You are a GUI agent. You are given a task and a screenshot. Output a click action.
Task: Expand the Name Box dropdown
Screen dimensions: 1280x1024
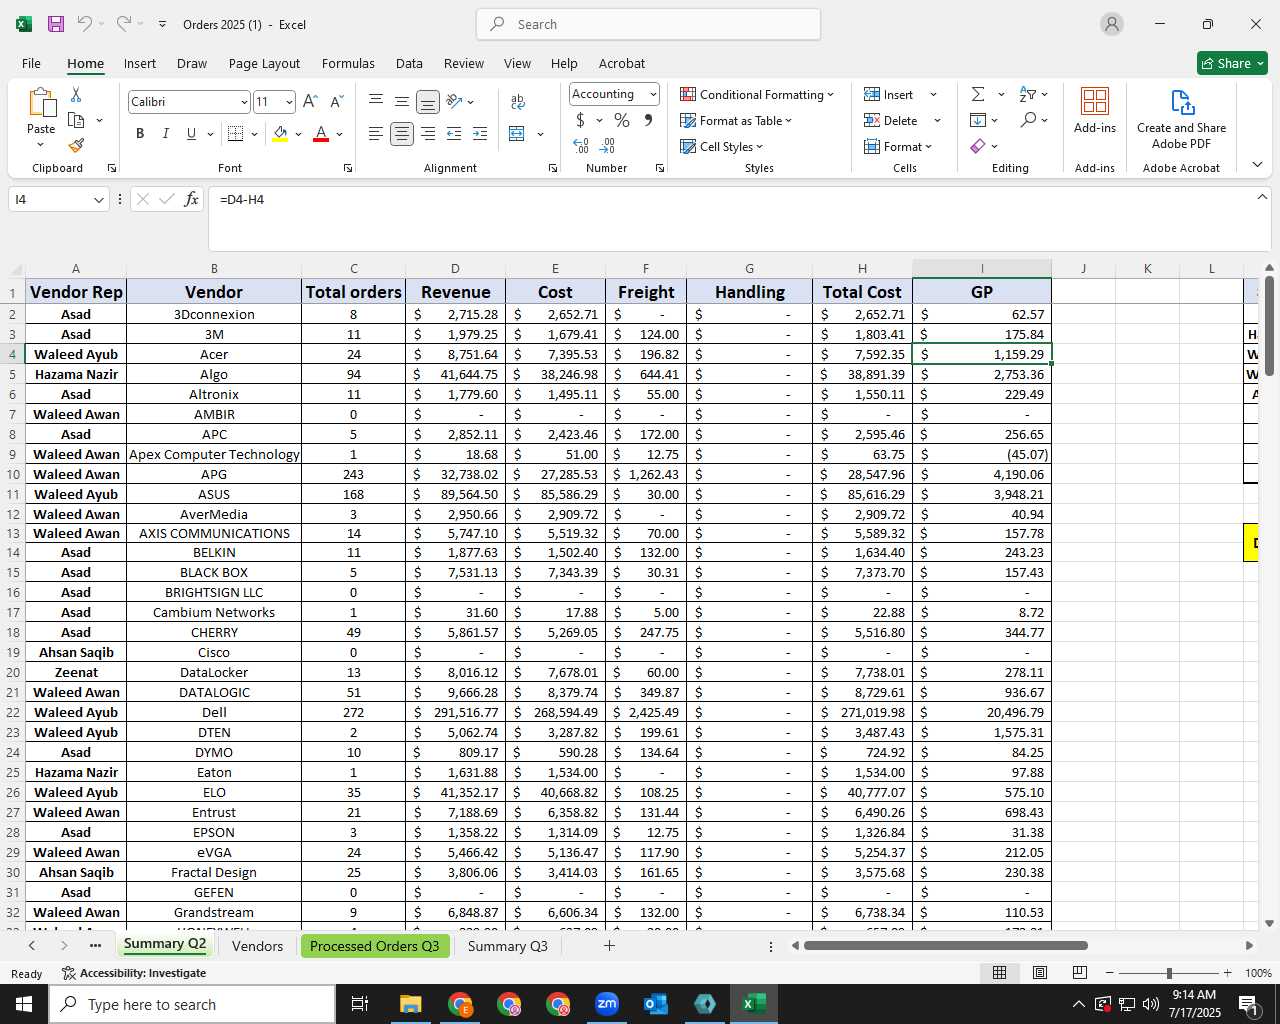click(x=98, y=200)
